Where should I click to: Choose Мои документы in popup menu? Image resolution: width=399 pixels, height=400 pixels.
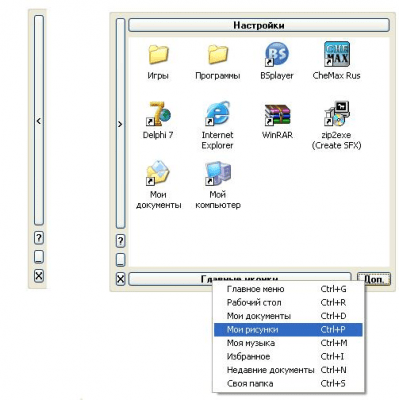point(288,316)
